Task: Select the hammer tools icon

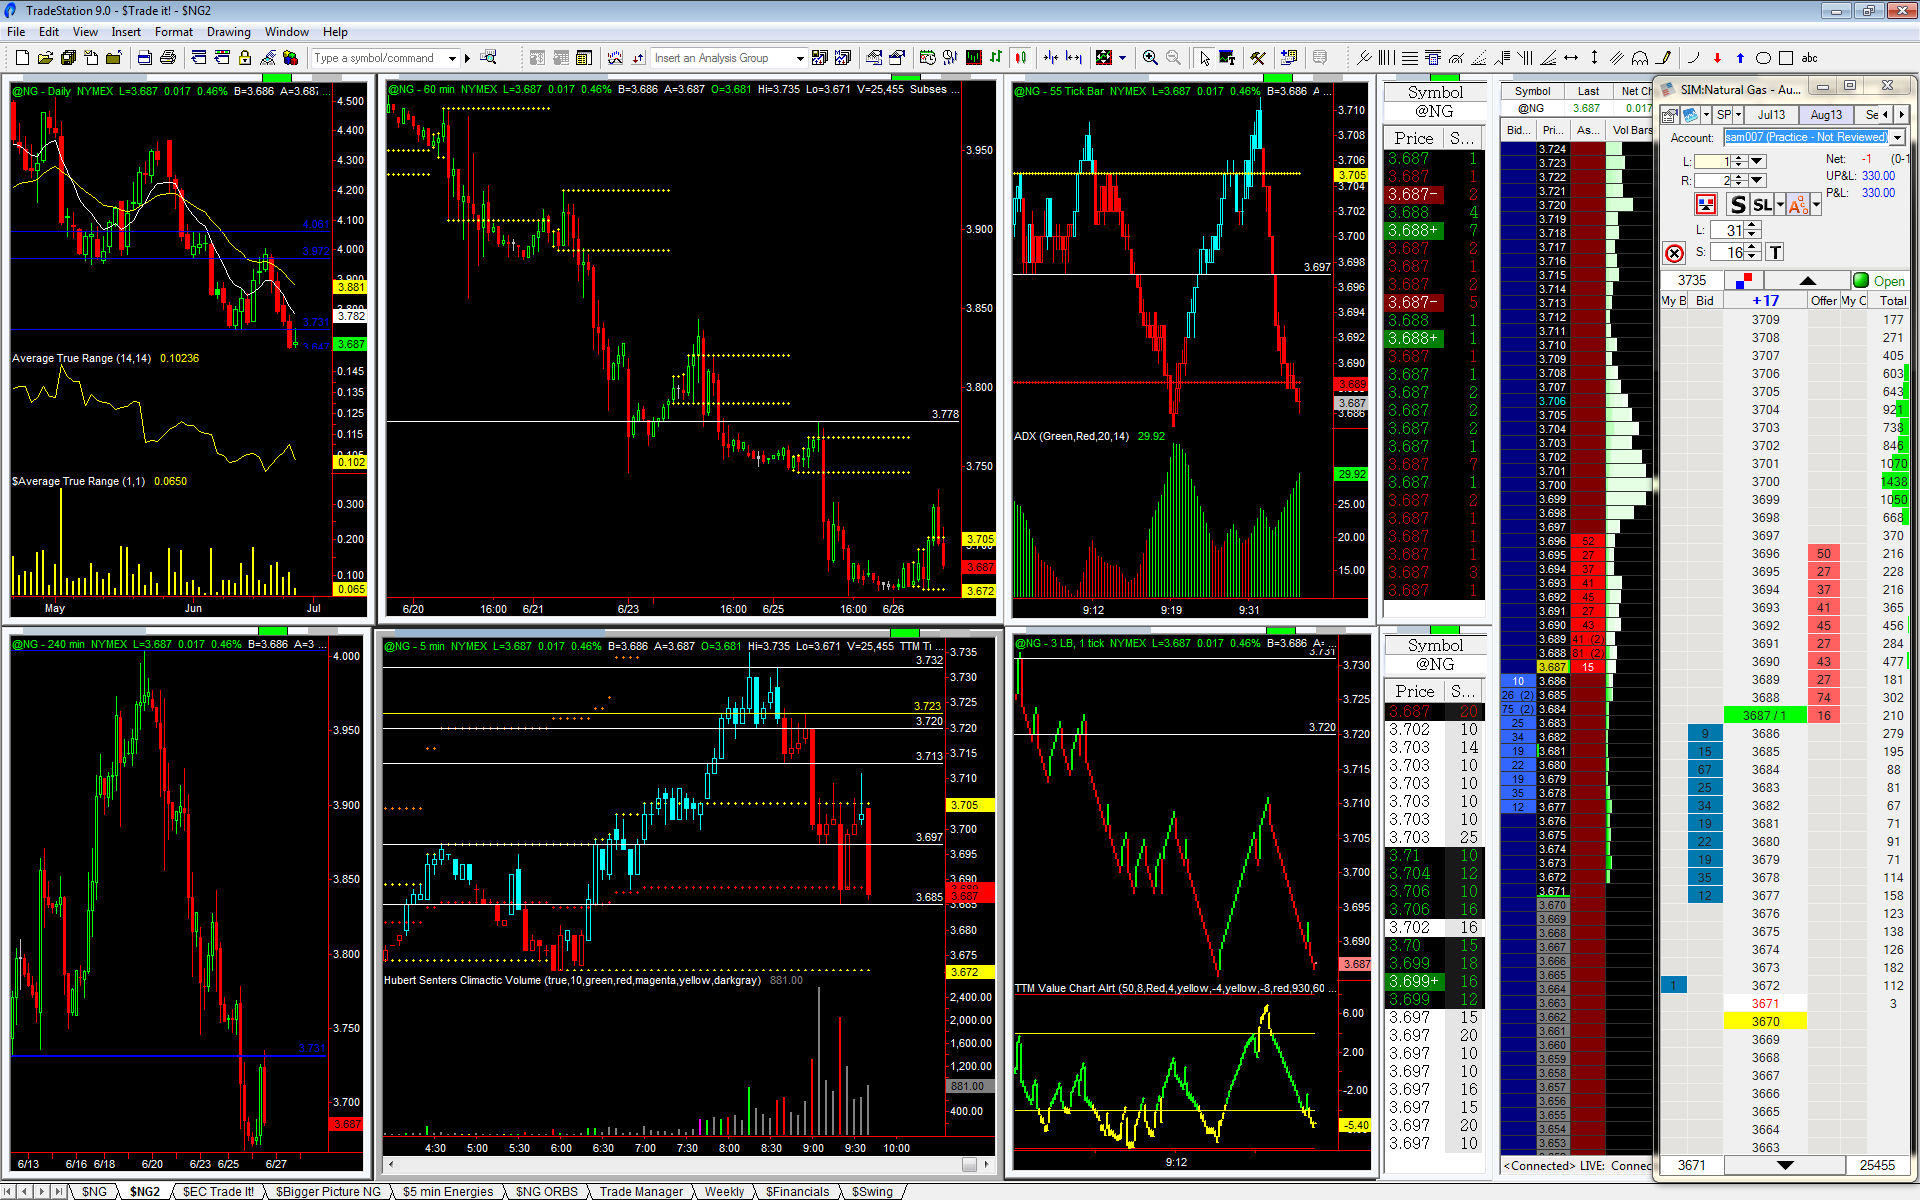Action: pos(1258,58)
